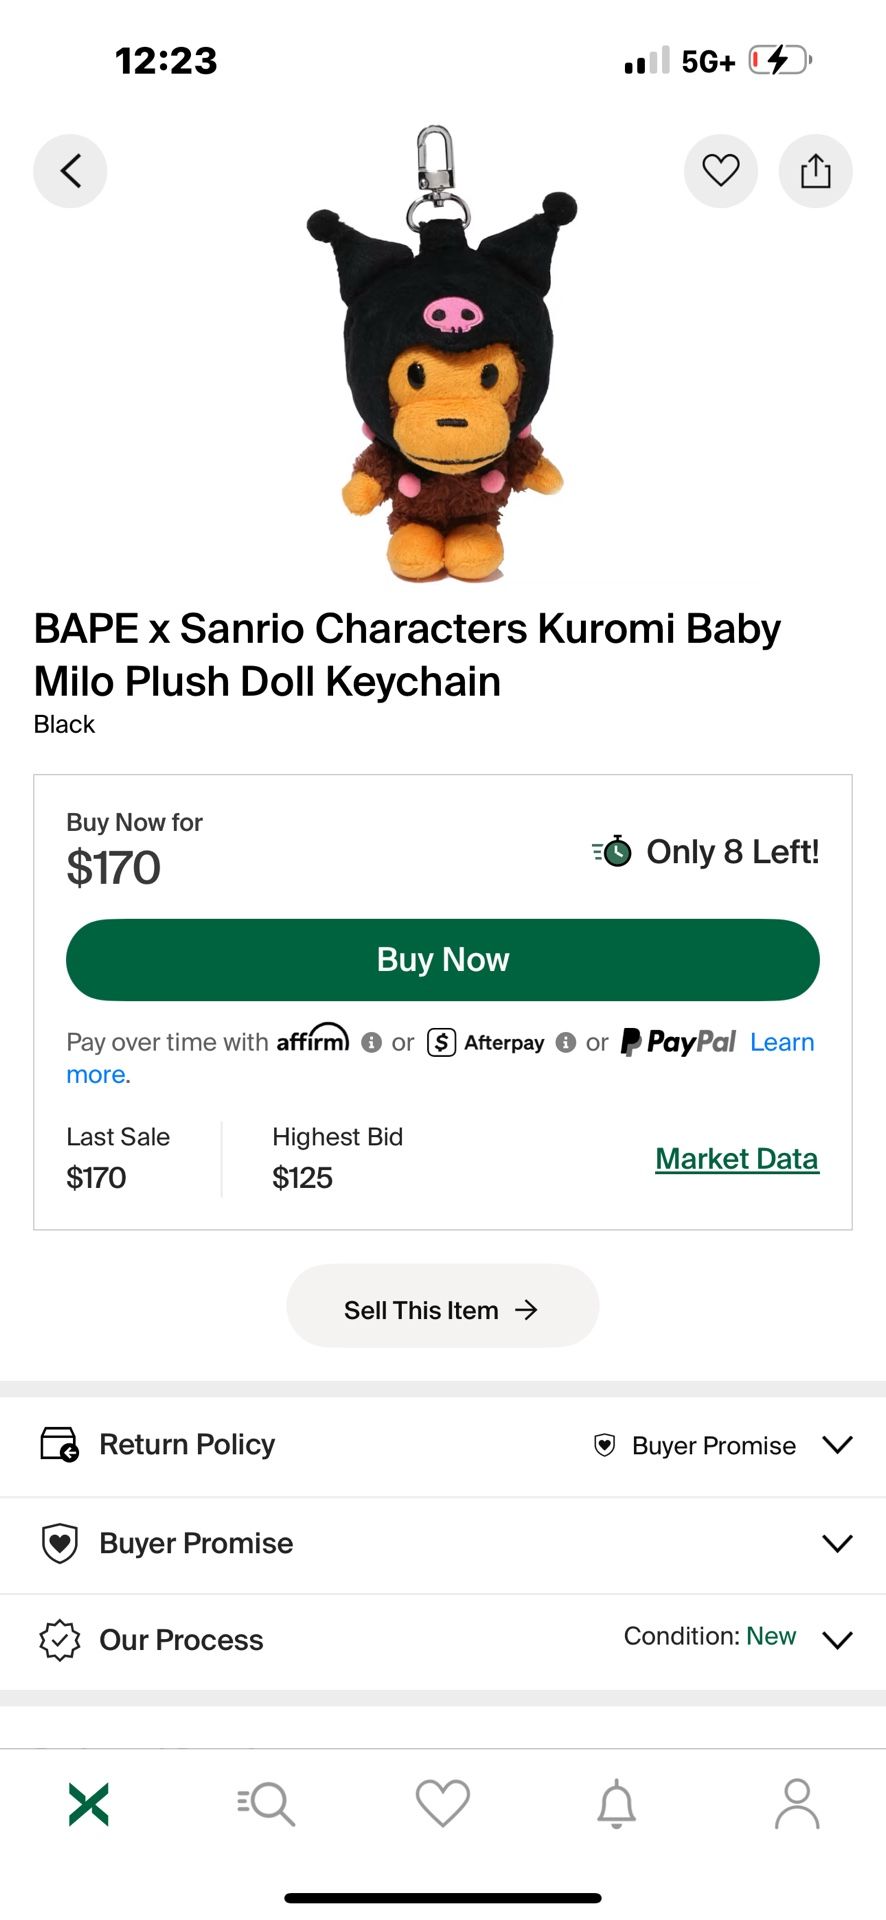Tap the share icon

[x=815, y=171]
